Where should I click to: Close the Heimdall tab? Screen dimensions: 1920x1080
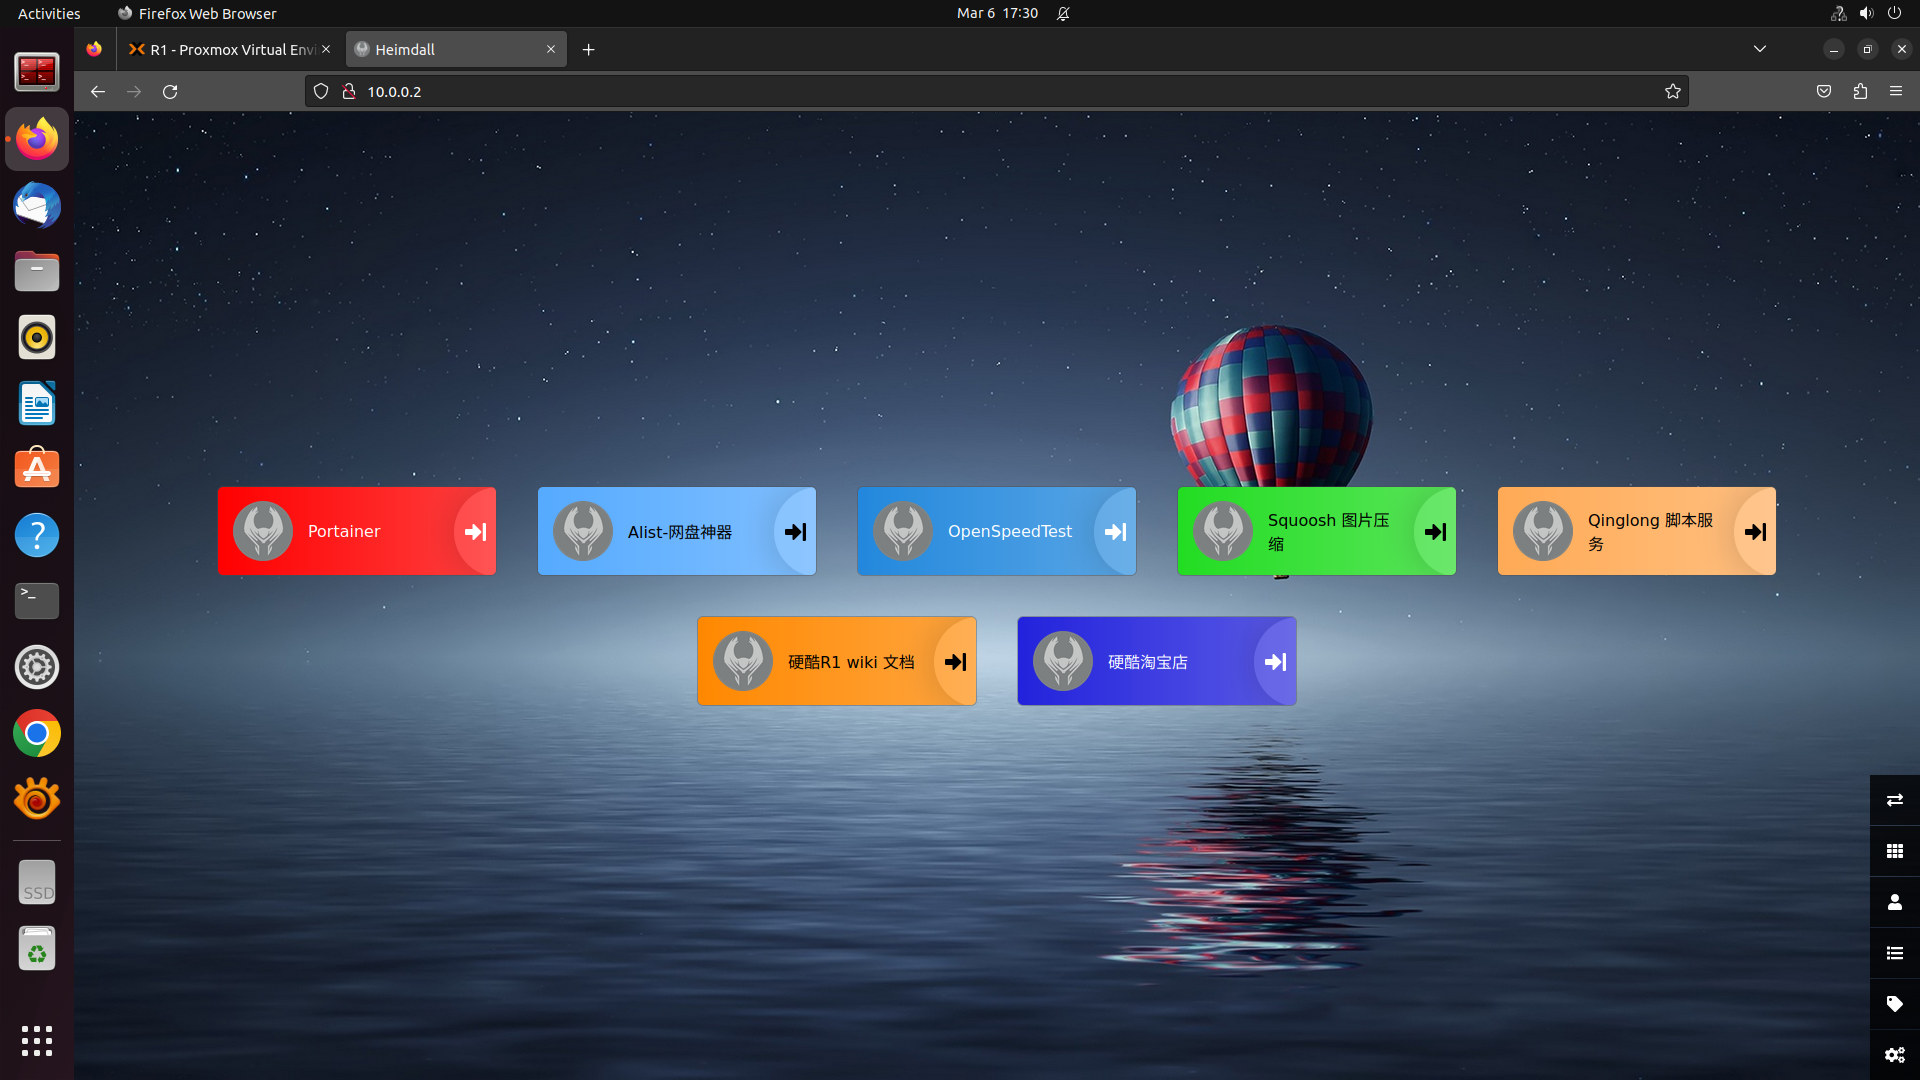551,49
